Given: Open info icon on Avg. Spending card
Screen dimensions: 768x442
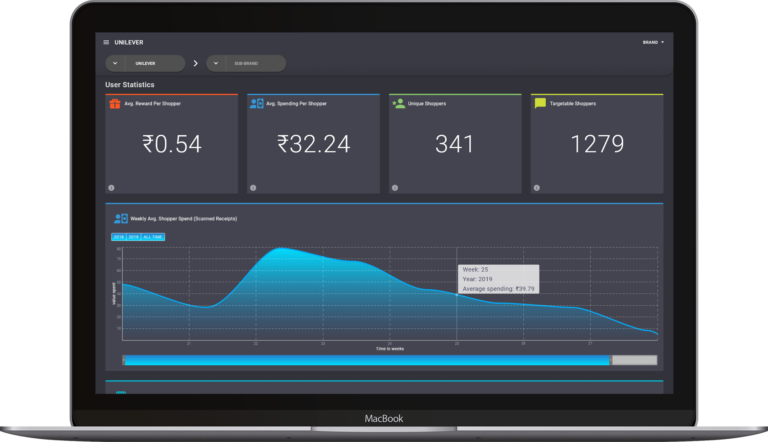Looking at the screenshot, I should tap(253, 188).
